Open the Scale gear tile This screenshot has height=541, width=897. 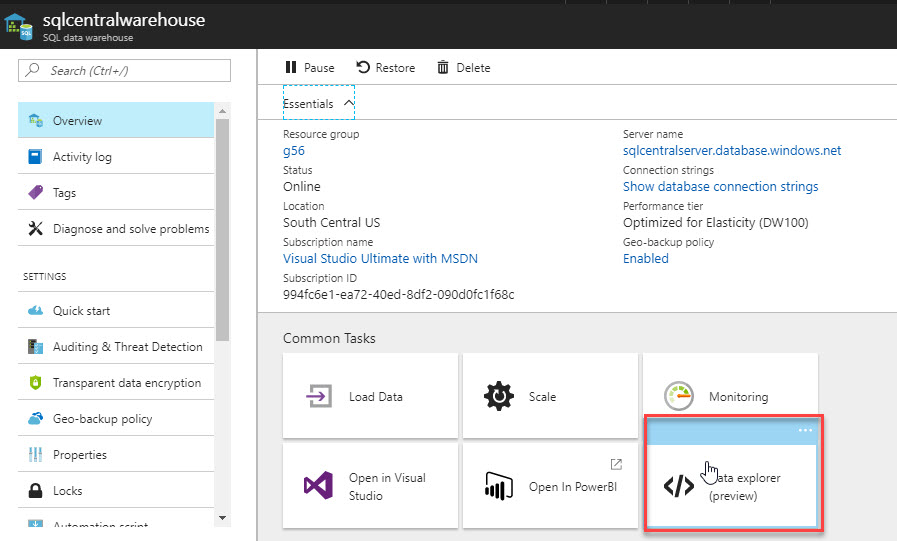[550, 396]
